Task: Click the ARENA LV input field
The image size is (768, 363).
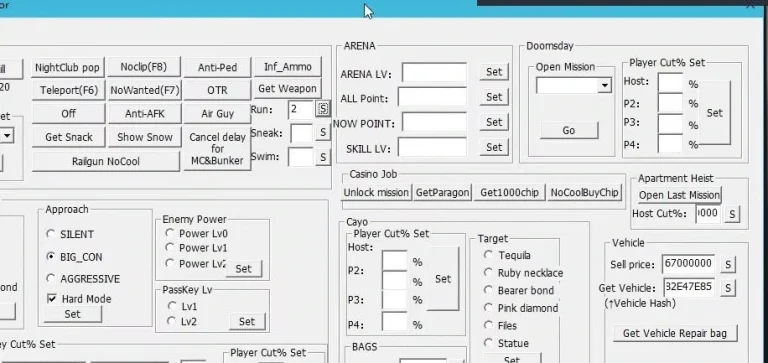Action: coord(434,73)
